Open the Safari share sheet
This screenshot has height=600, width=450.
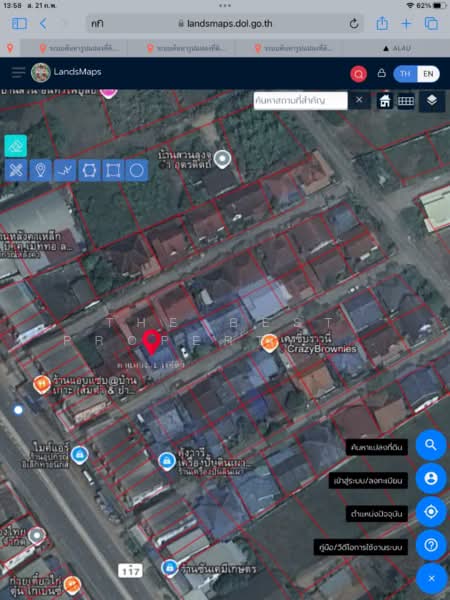[382, 24]
